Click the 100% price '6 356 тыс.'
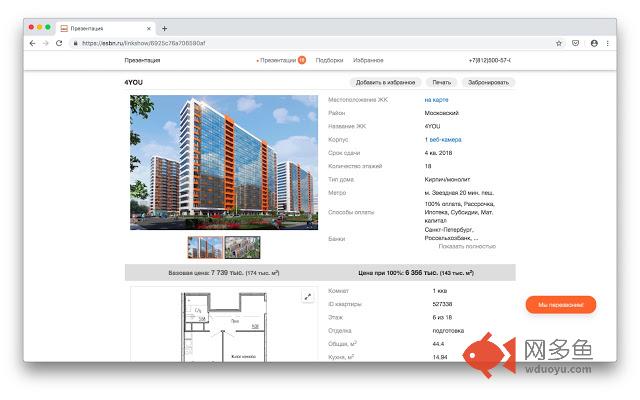This screenshot has height=400, width=640. 422,273
